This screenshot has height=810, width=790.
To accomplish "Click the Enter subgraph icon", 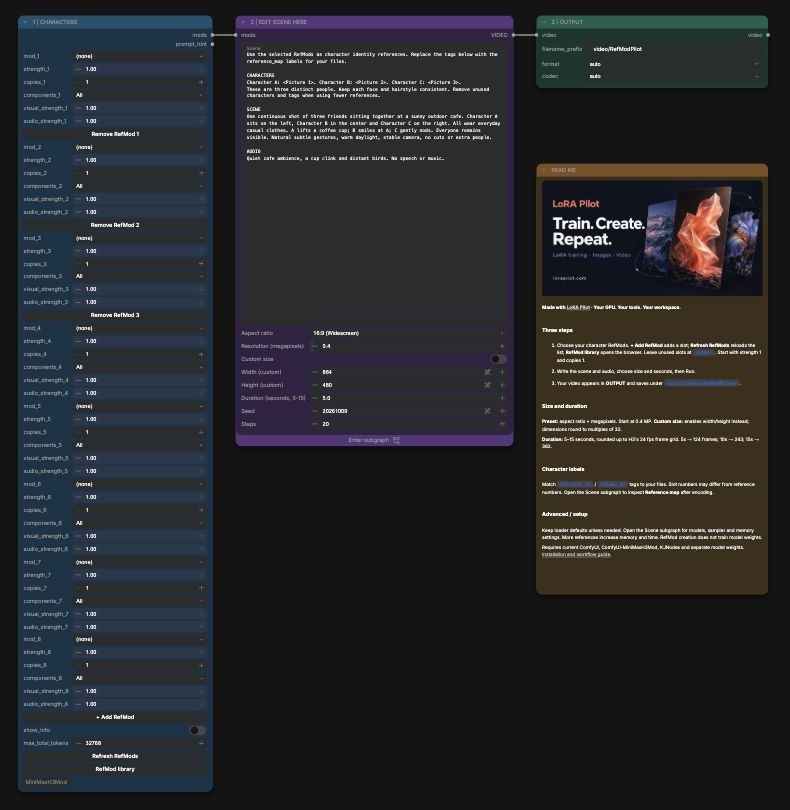I will click(x=396, y=440).
